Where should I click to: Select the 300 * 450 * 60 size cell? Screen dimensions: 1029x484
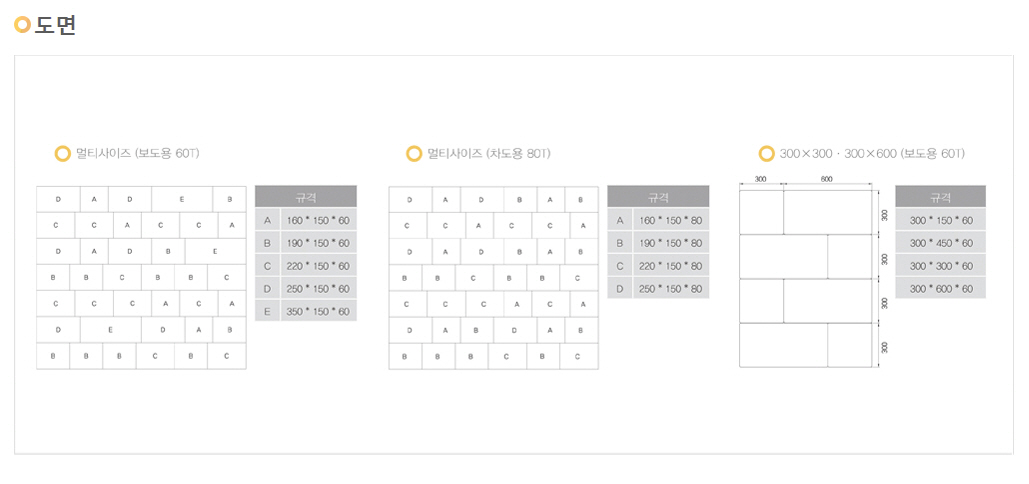click(x=941, y=243)
